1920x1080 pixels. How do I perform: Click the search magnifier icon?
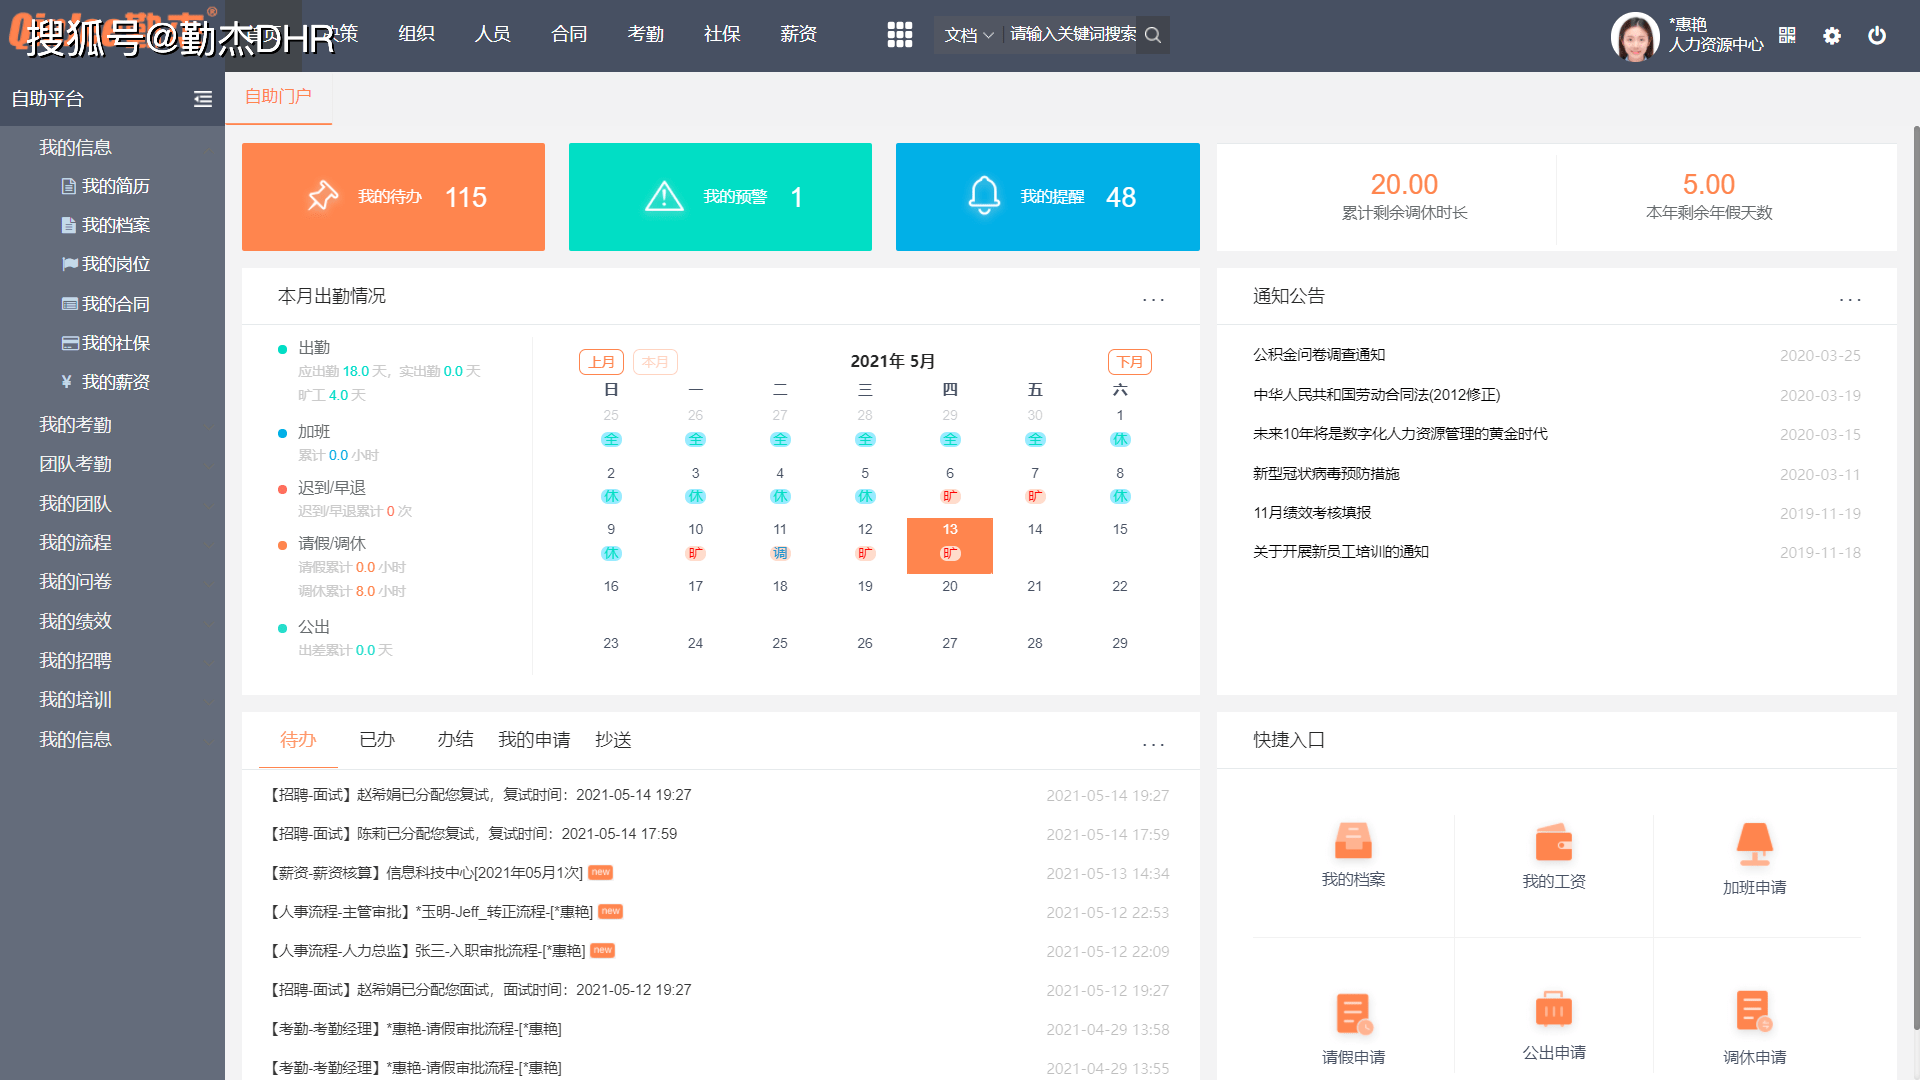pos(1153,35)
